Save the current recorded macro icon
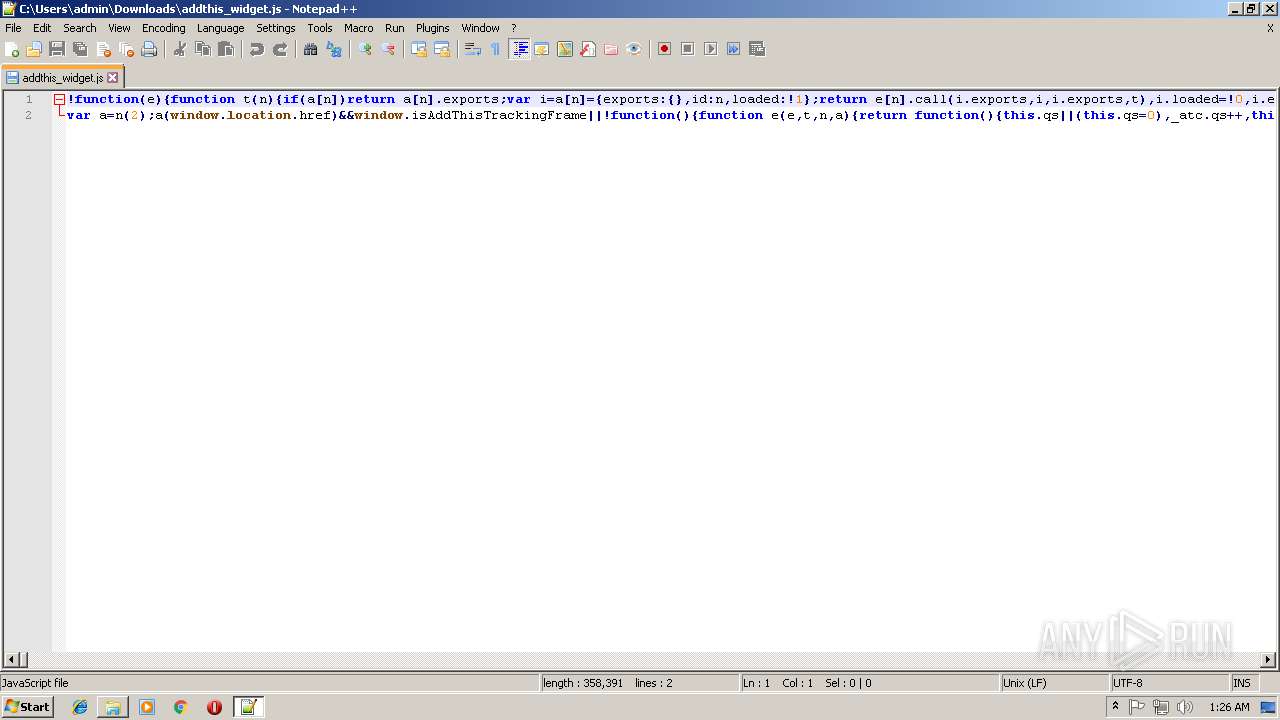 pyautogui.click(x=757, y=49)
